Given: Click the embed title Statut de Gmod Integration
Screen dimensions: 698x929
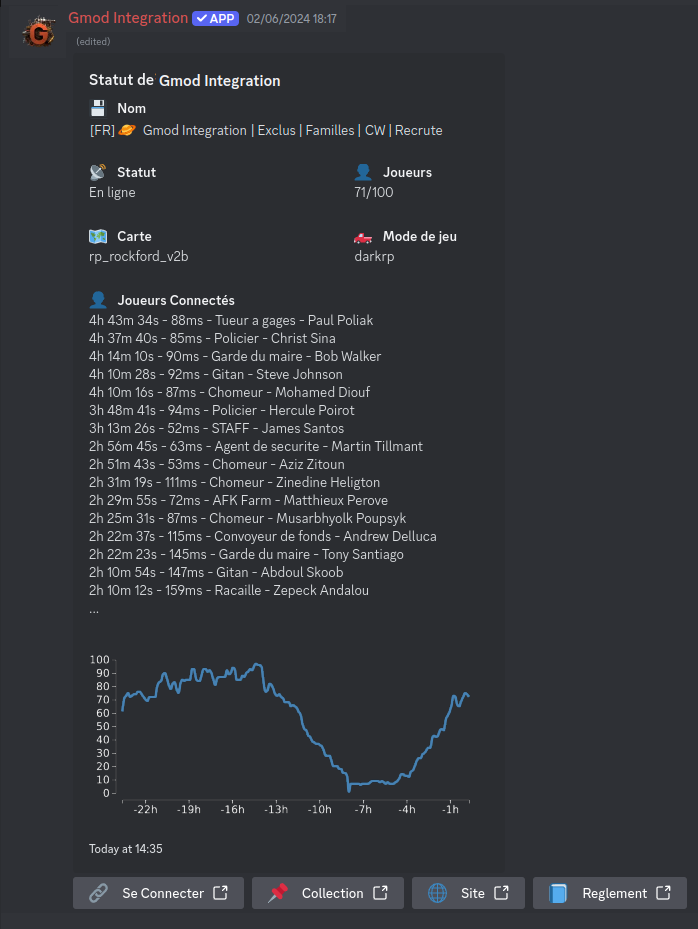Looking at the screenshot, I should (x=185, y=80).
